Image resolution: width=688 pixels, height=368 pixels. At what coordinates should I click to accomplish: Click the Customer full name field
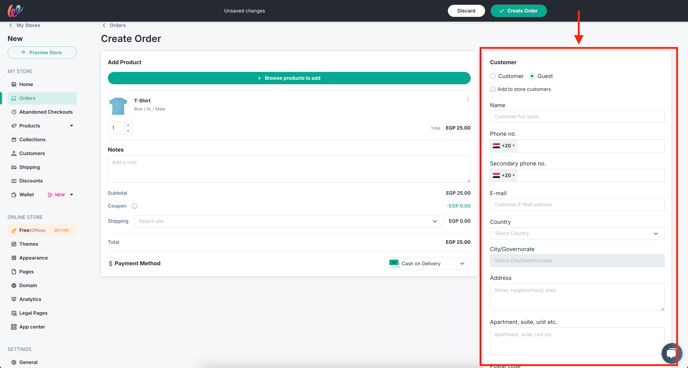point(577,117)
